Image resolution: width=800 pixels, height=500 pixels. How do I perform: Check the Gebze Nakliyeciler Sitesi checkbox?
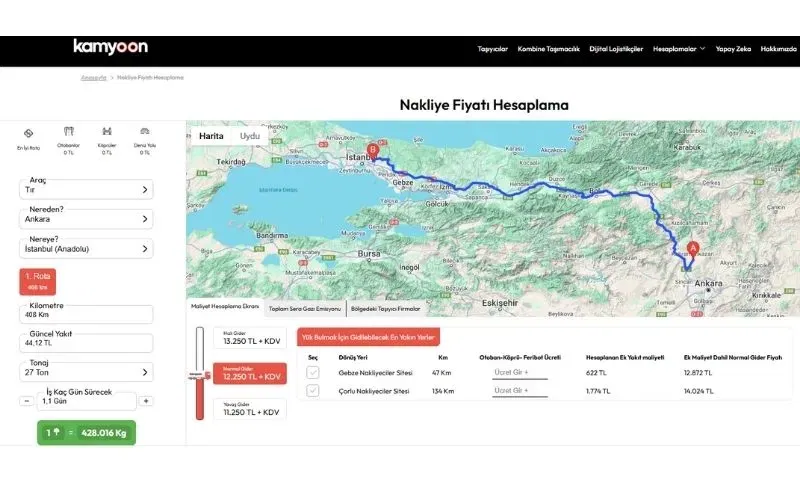(313, 373)
